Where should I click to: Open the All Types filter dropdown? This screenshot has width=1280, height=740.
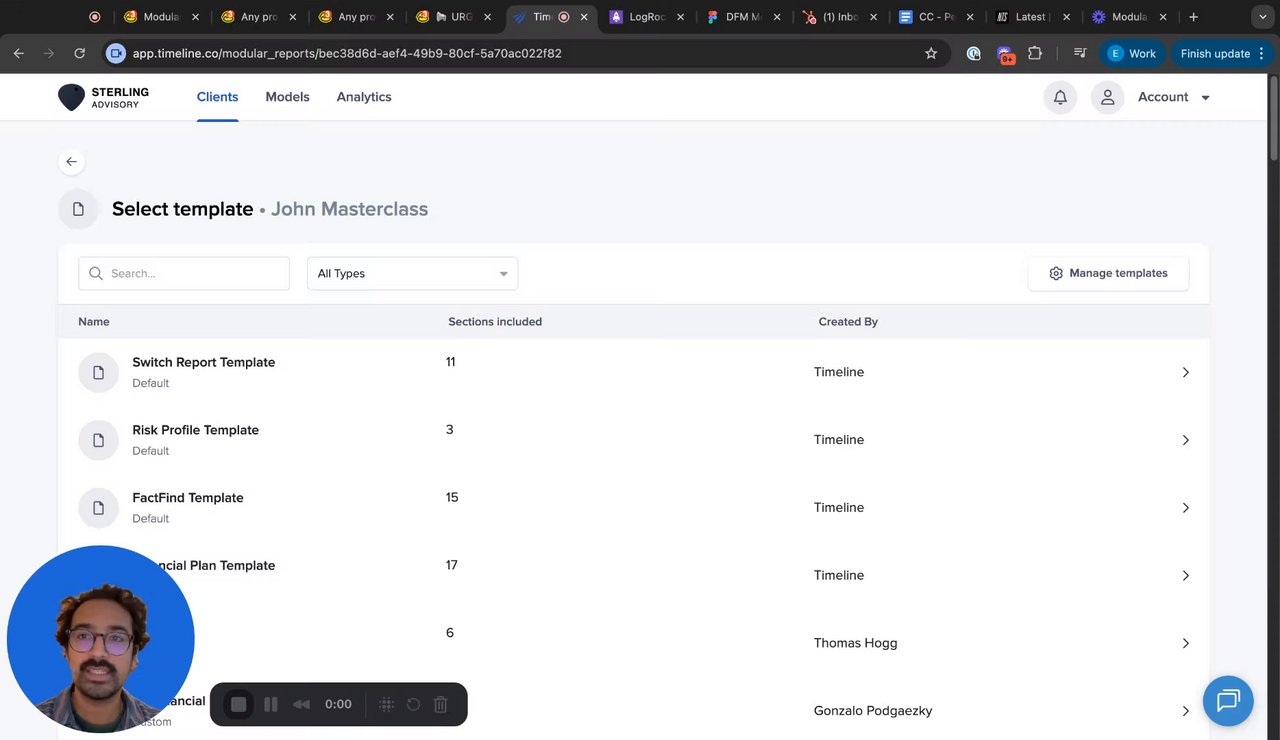[412, 273]
